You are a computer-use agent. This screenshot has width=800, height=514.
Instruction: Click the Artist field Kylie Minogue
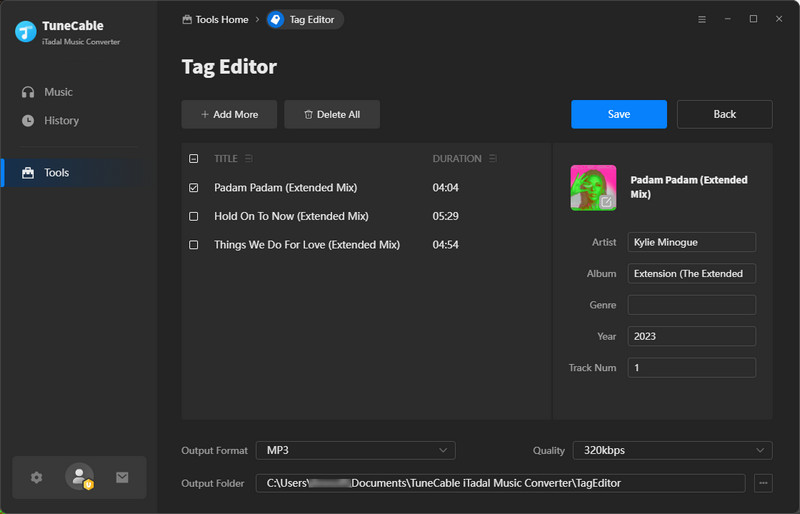(x=692, y=242)
